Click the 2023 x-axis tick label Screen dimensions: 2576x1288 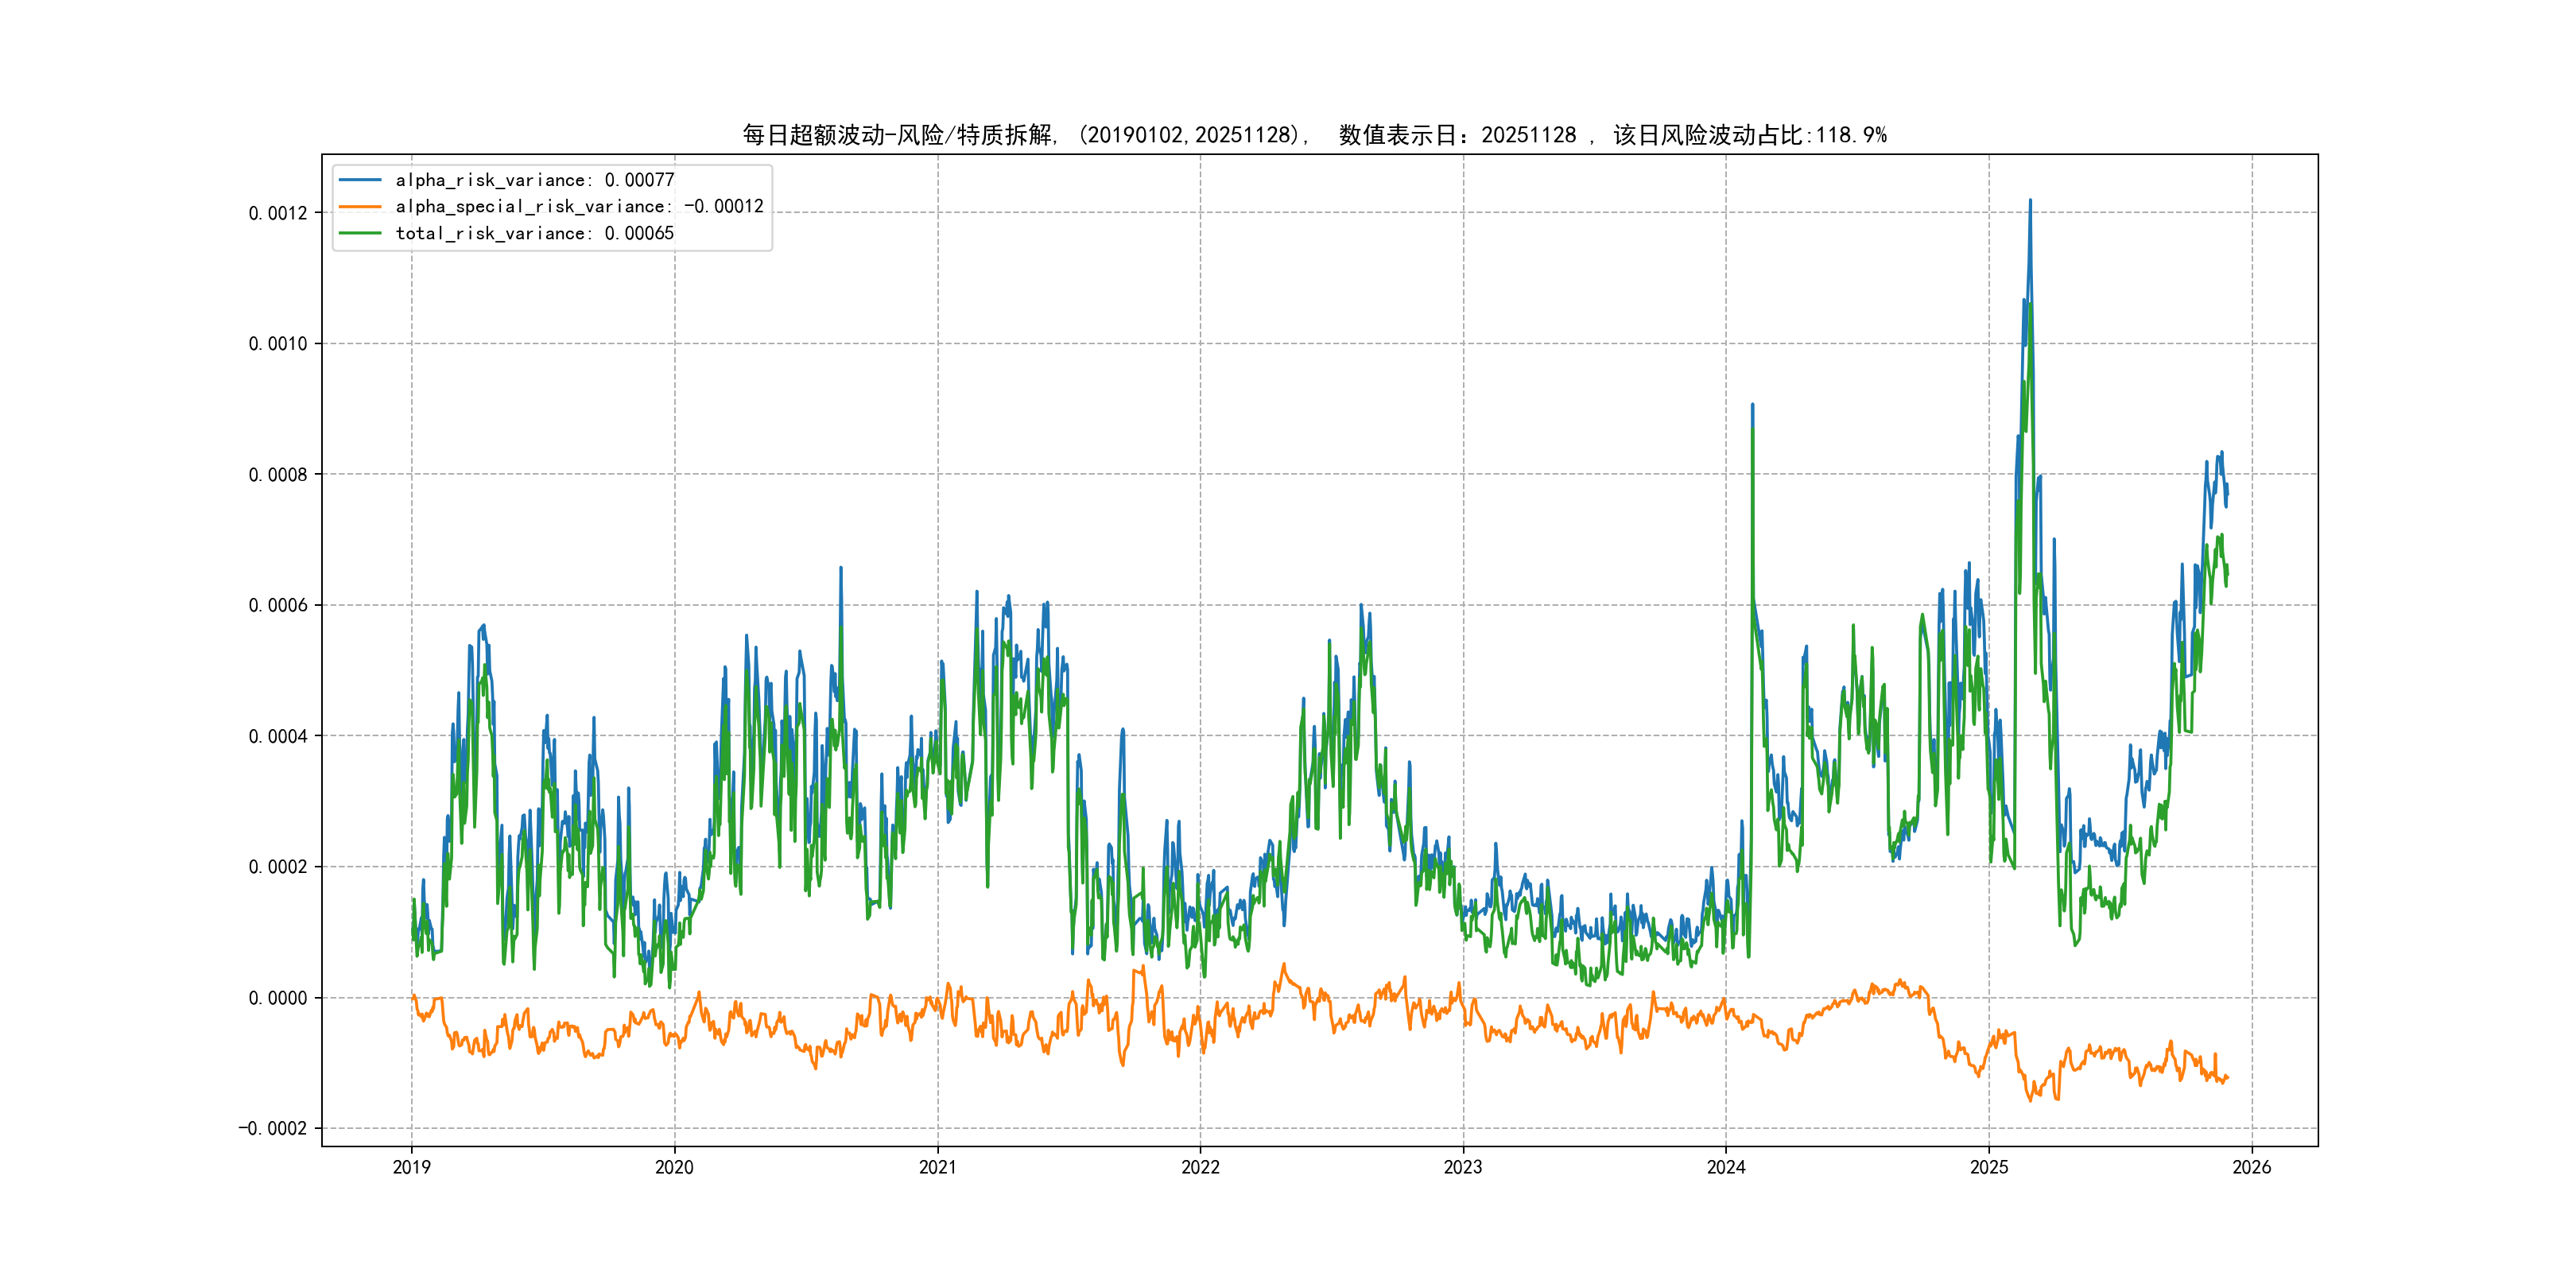(x=1463, y=1167)
